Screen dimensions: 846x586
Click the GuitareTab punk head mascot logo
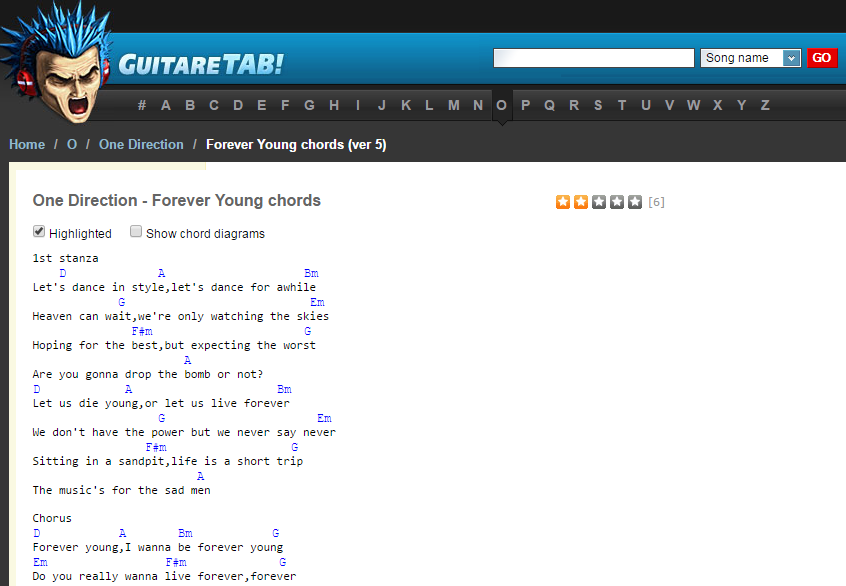tap(57, 62)
